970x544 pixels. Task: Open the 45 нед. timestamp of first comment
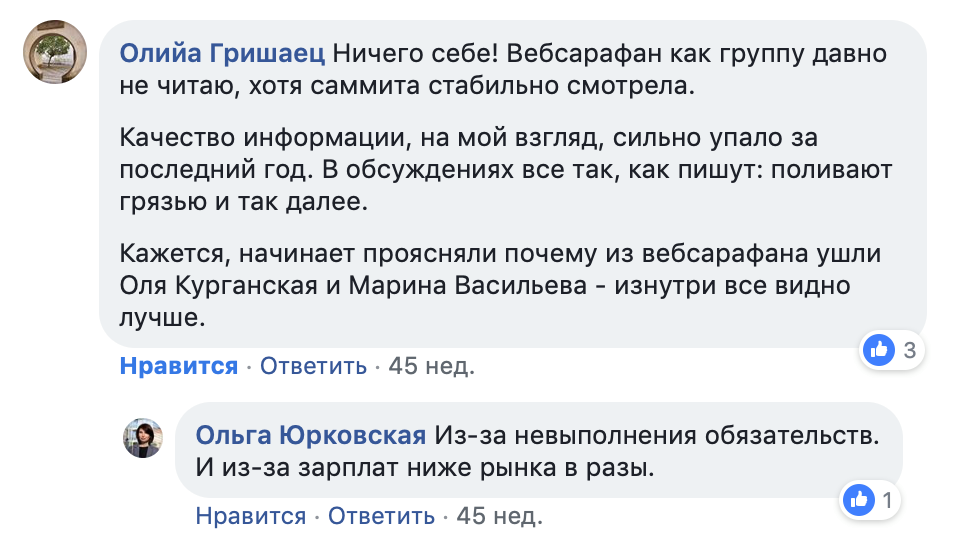point(431,366)
